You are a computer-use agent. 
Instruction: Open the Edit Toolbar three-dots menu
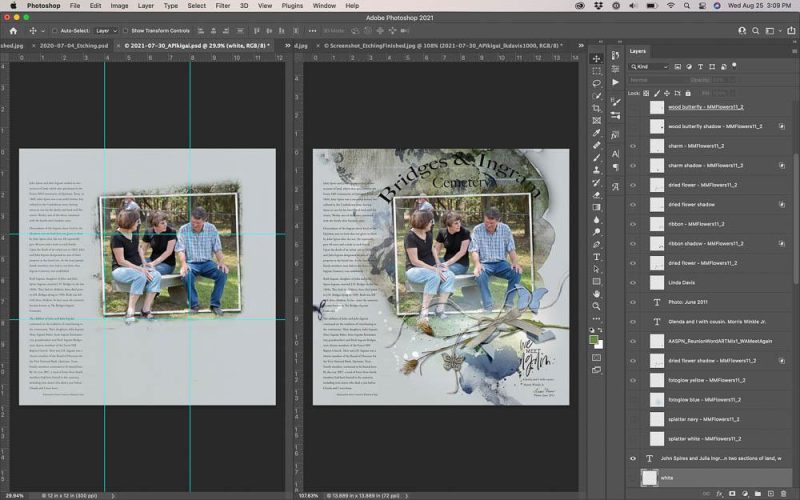pos(596,318)
